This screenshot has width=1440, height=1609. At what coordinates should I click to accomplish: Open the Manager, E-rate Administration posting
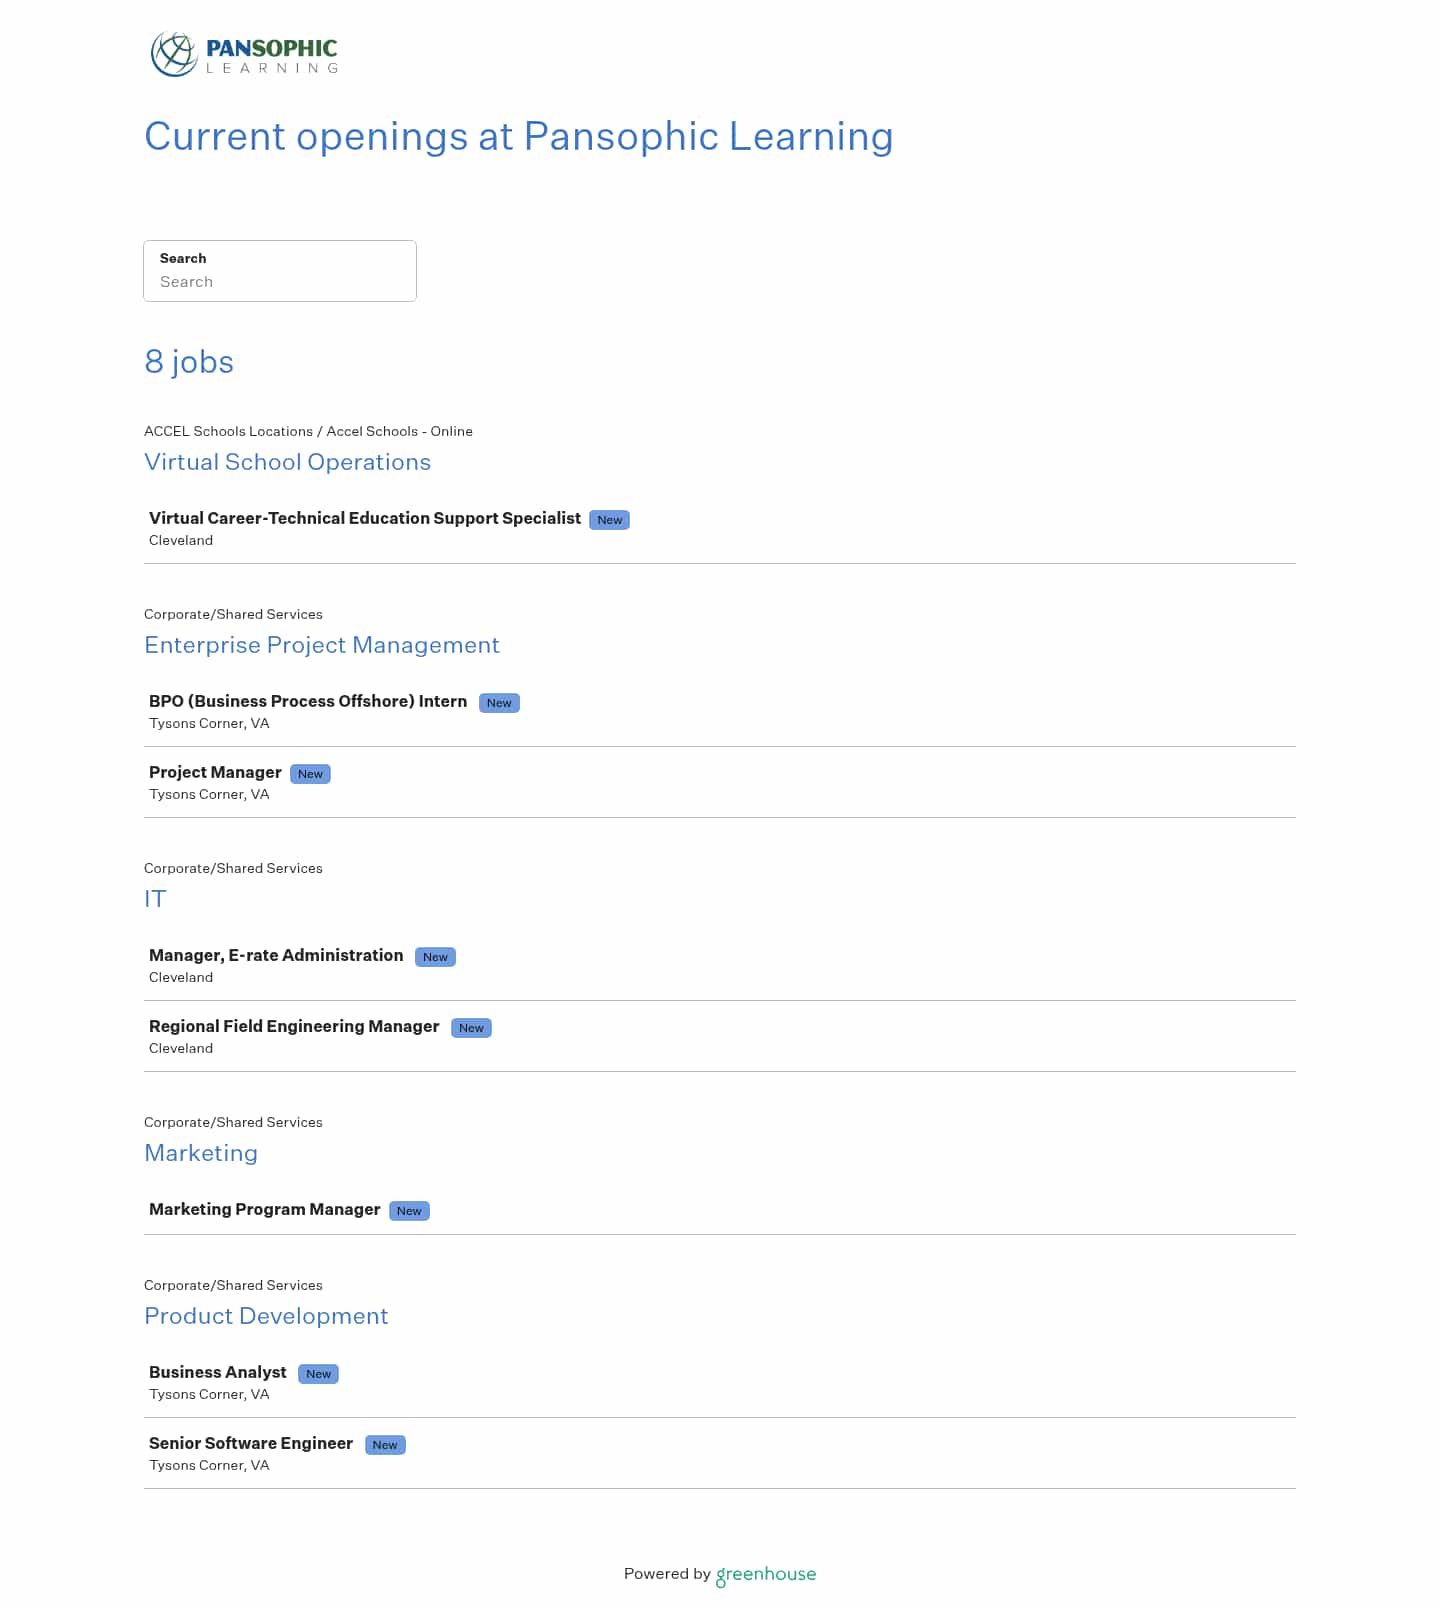tap(276, 956)
